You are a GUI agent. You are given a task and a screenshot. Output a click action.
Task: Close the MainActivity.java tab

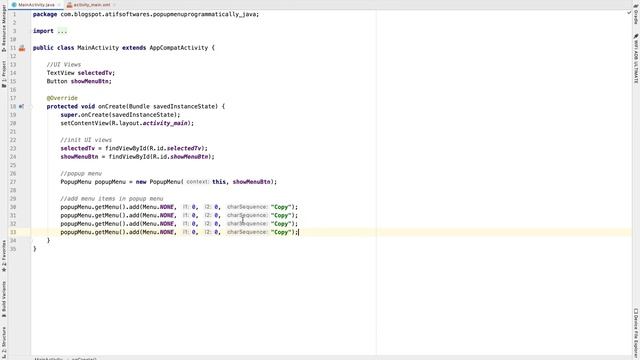pyautogui.click(x=59, y=4)
